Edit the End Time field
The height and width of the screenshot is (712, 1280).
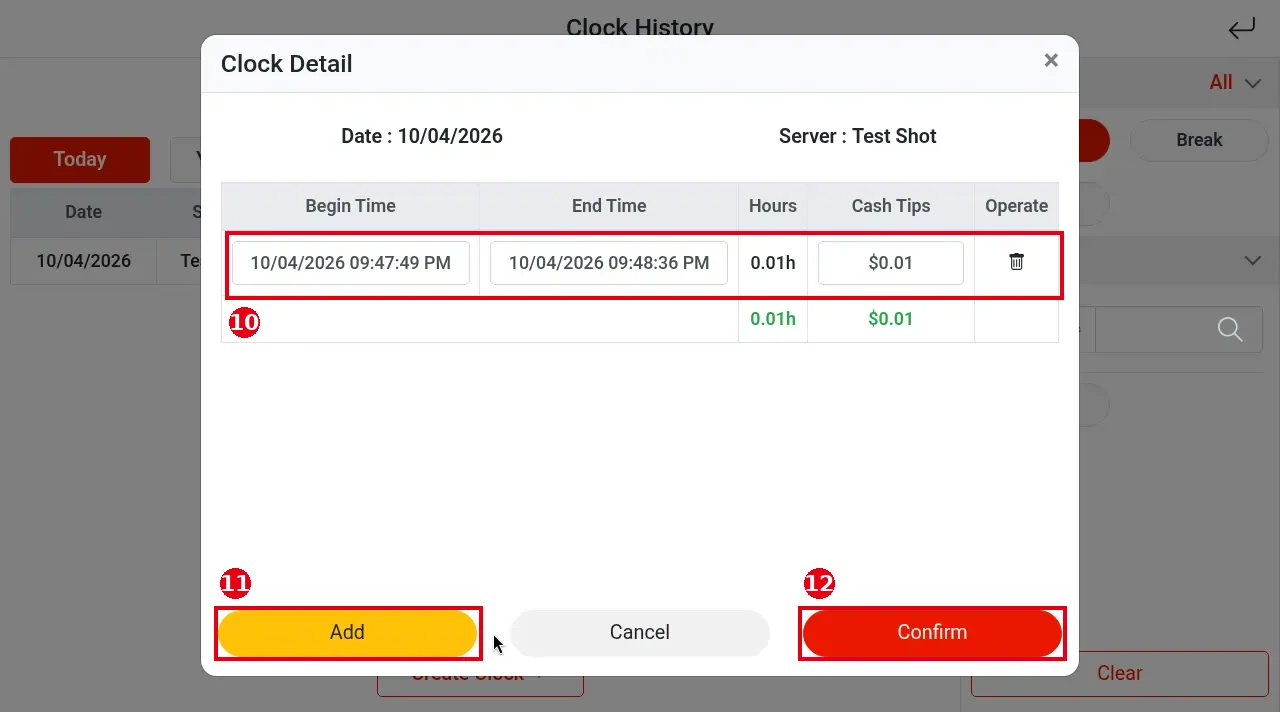click(x=609, y=263)
